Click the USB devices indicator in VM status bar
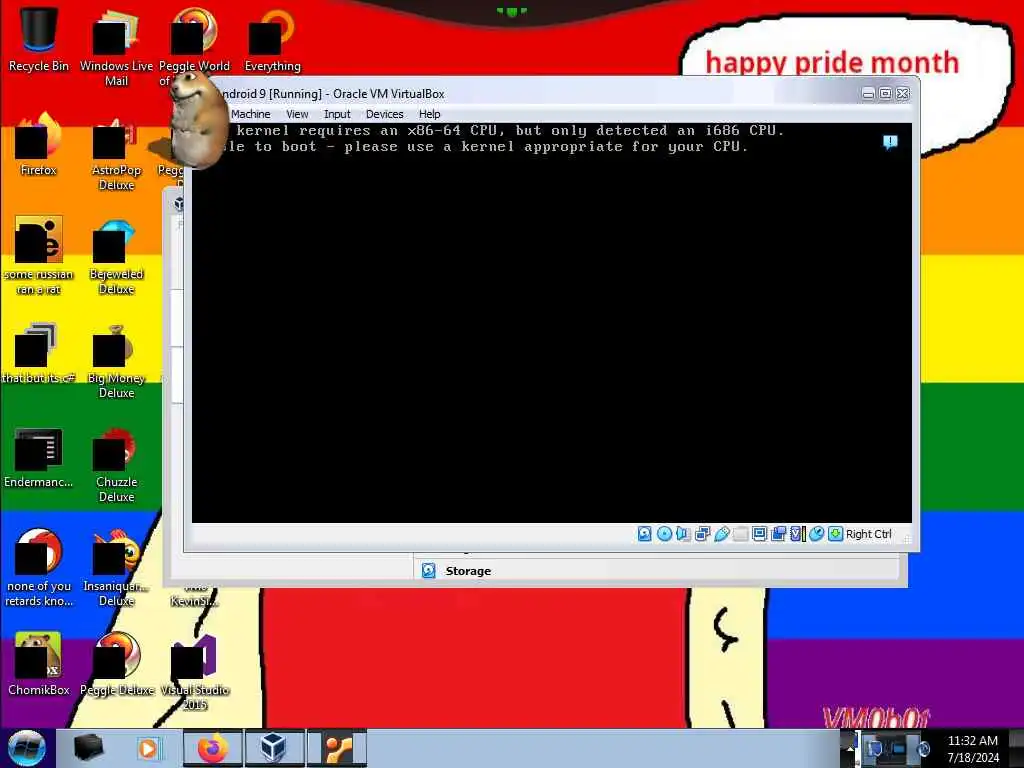This screenshot has width=1024, height=768. (x=722, y=534)
